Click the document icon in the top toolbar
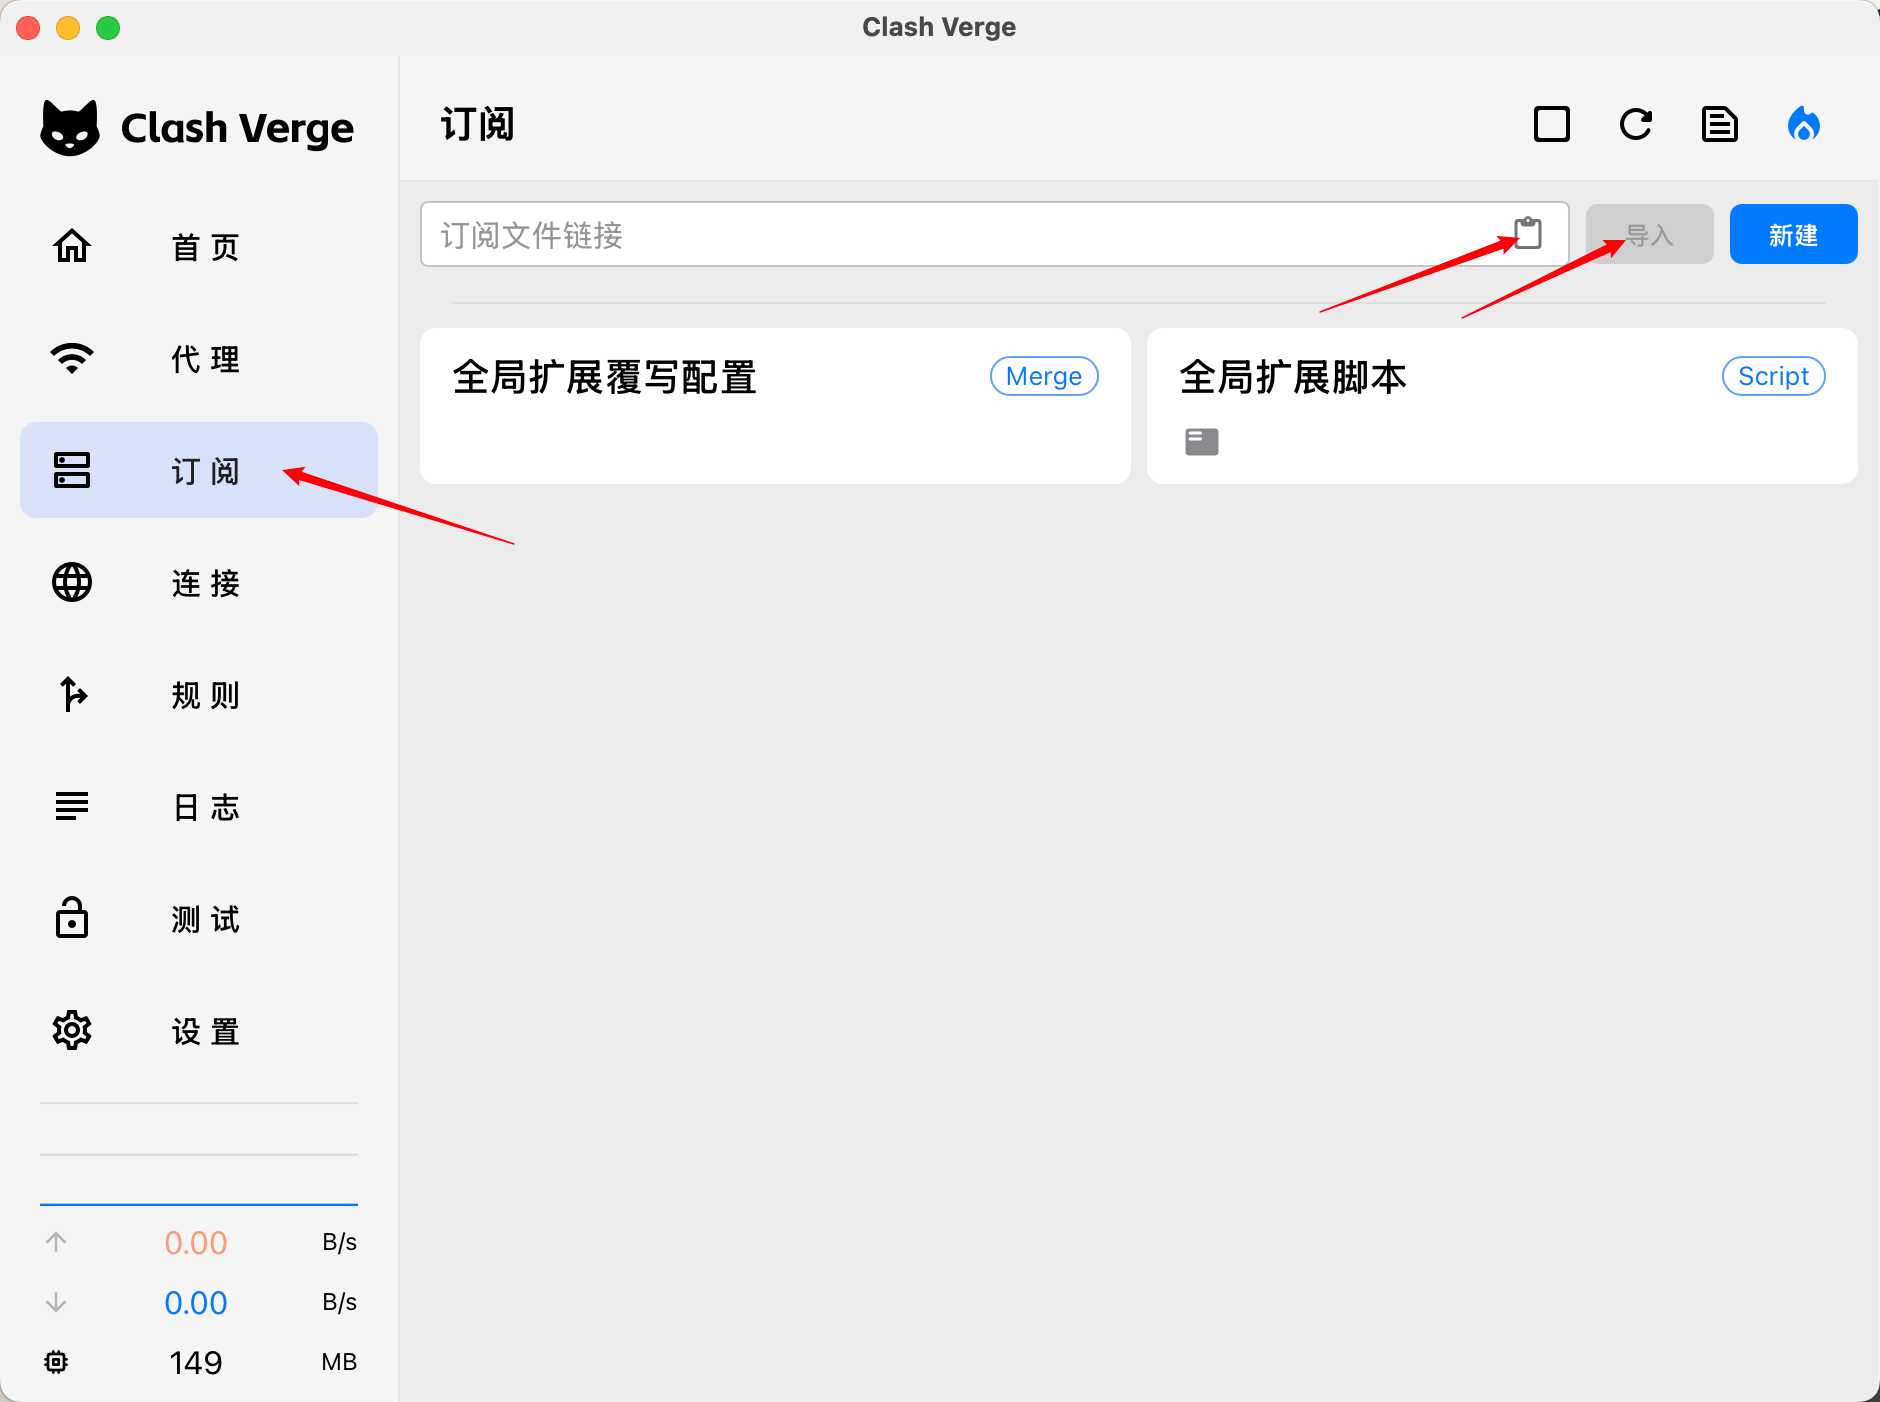The image size is (1880, 1402). tap(1720, 125)
